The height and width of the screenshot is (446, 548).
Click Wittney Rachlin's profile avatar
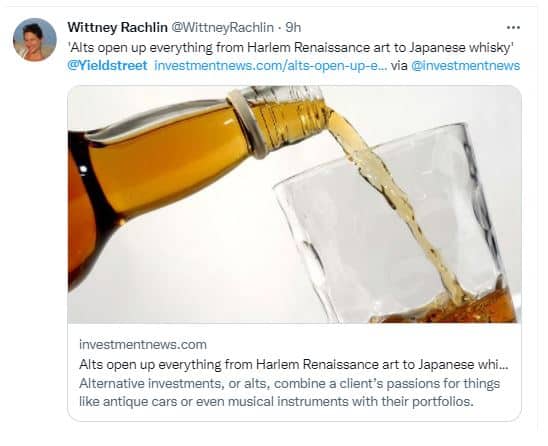pyautogui.click(x=35, y=39)
